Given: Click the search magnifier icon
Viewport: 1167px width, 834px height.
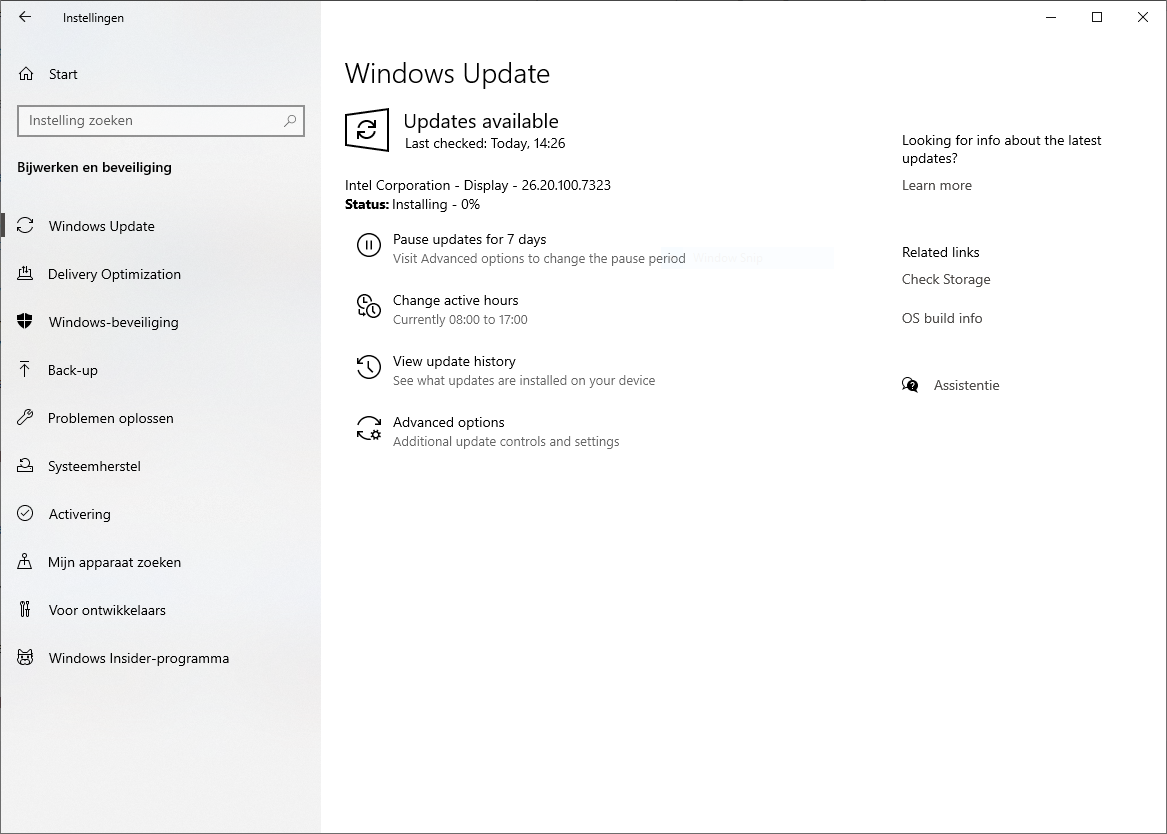Looking at the screenshot, I should point(290,121).
